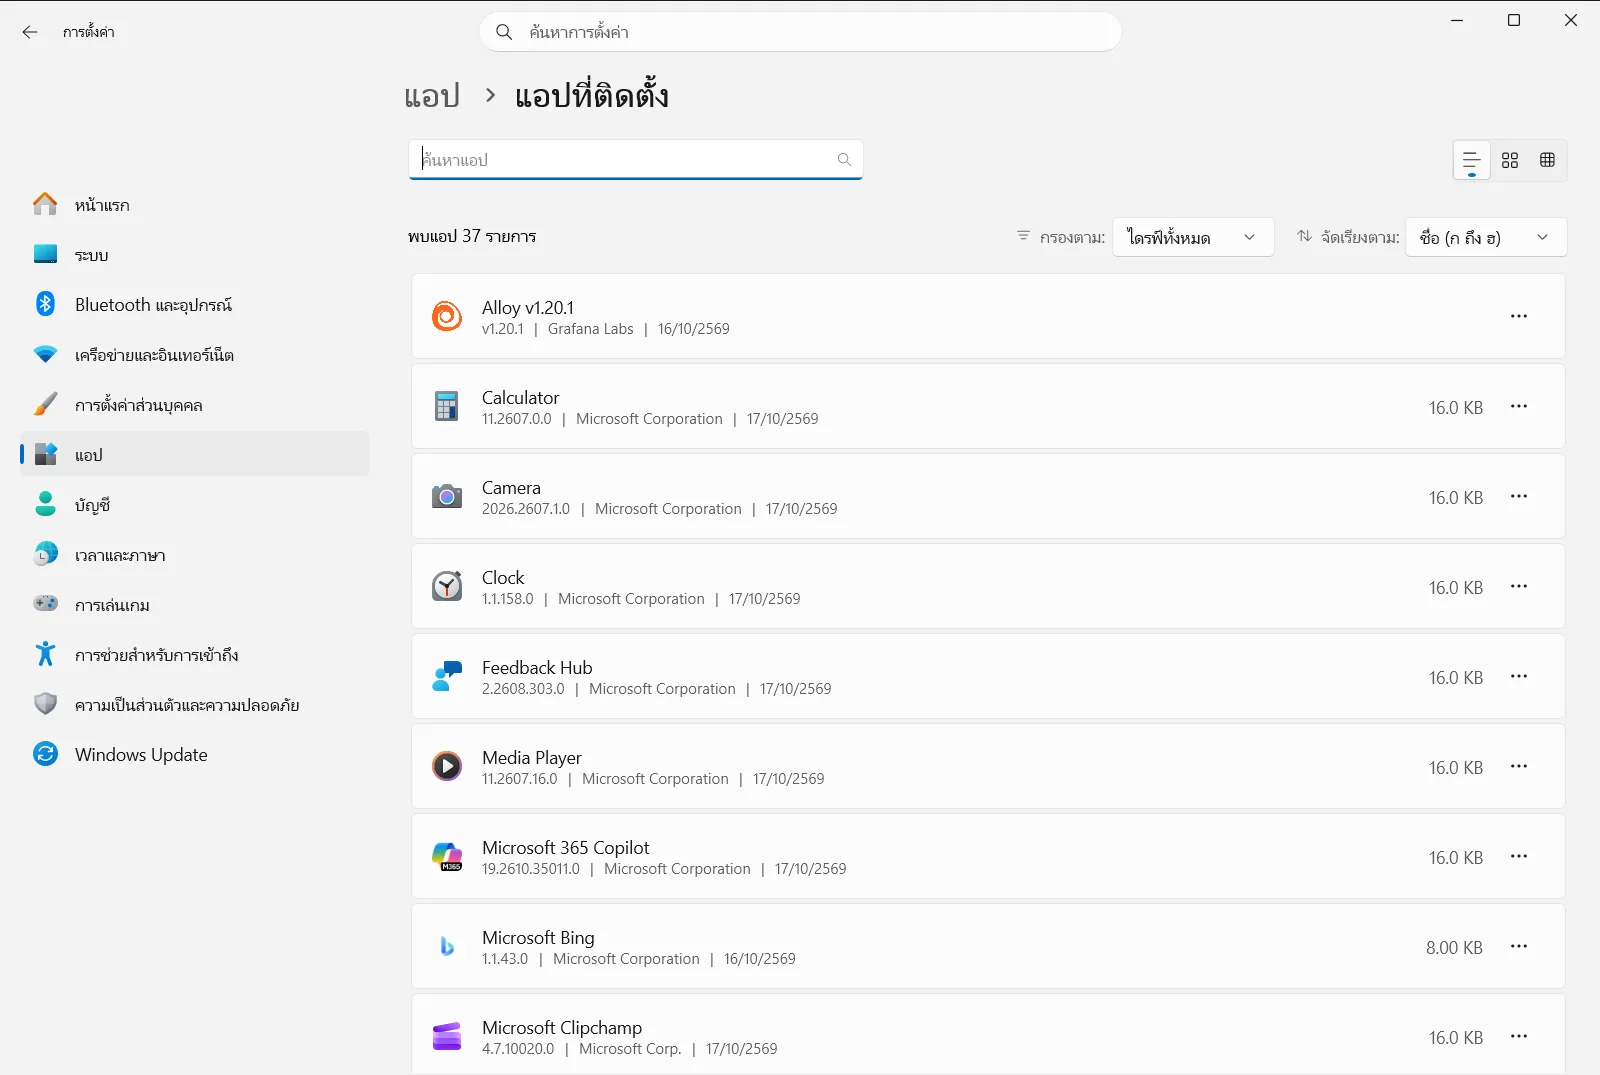
Task: Click the search magnifier in app search box
Action: pyautogui.click(x=844, y=159)
